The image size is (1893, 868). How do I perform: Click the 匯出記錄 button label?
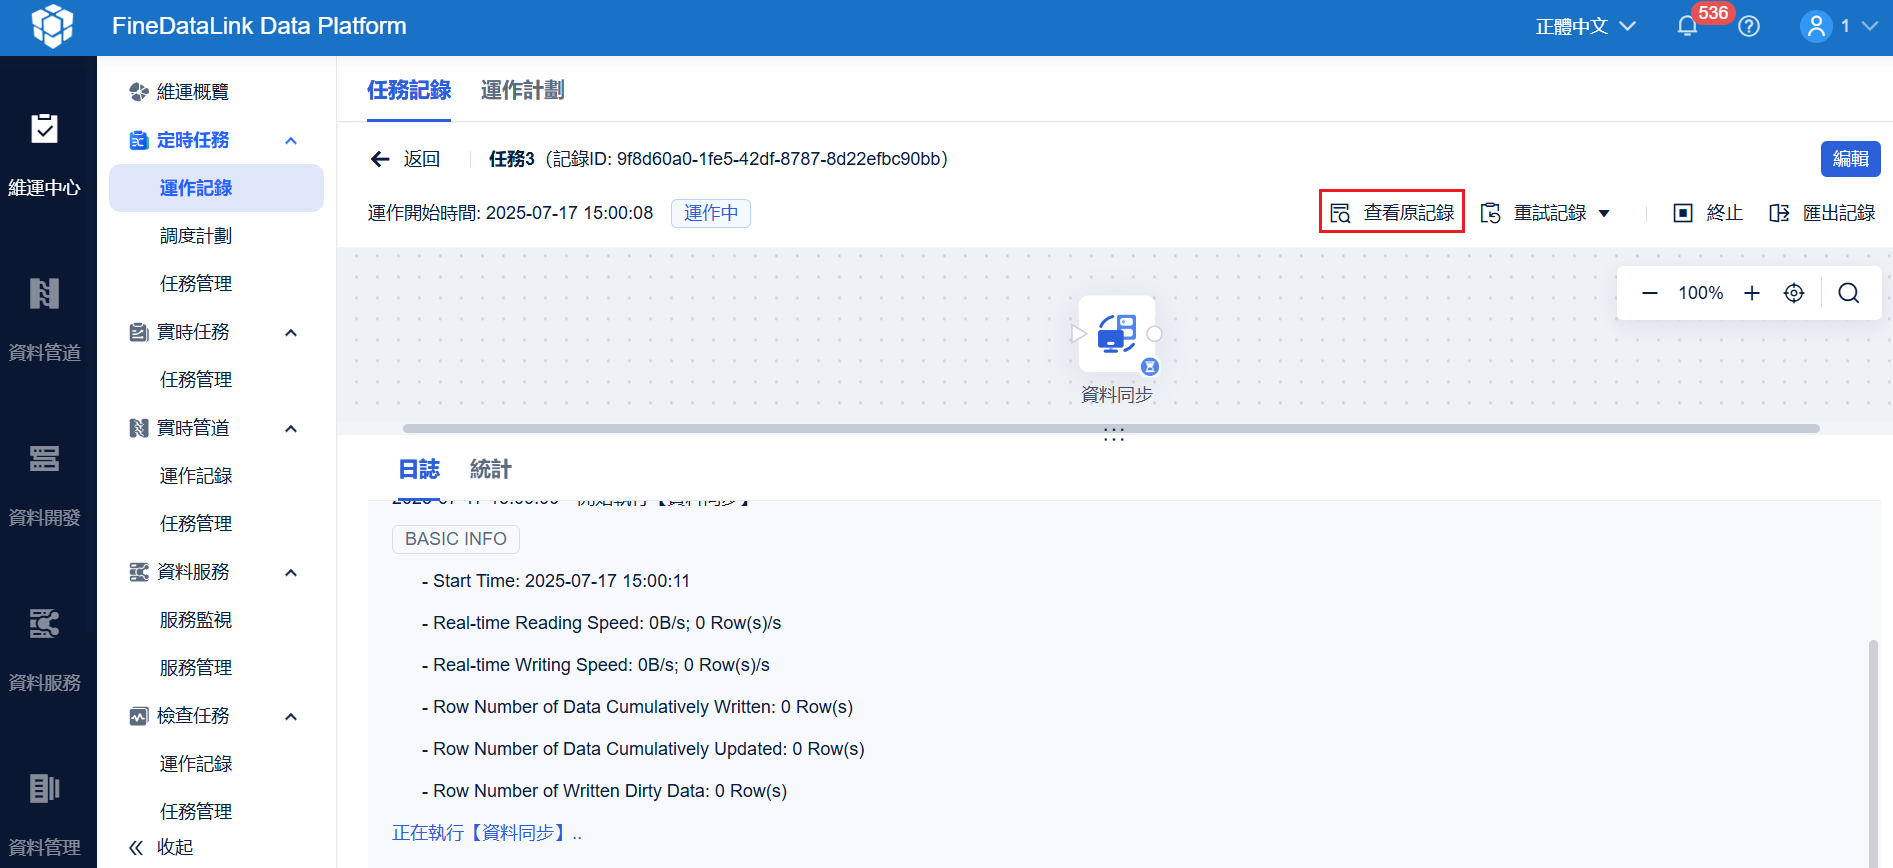point(1839,213)
